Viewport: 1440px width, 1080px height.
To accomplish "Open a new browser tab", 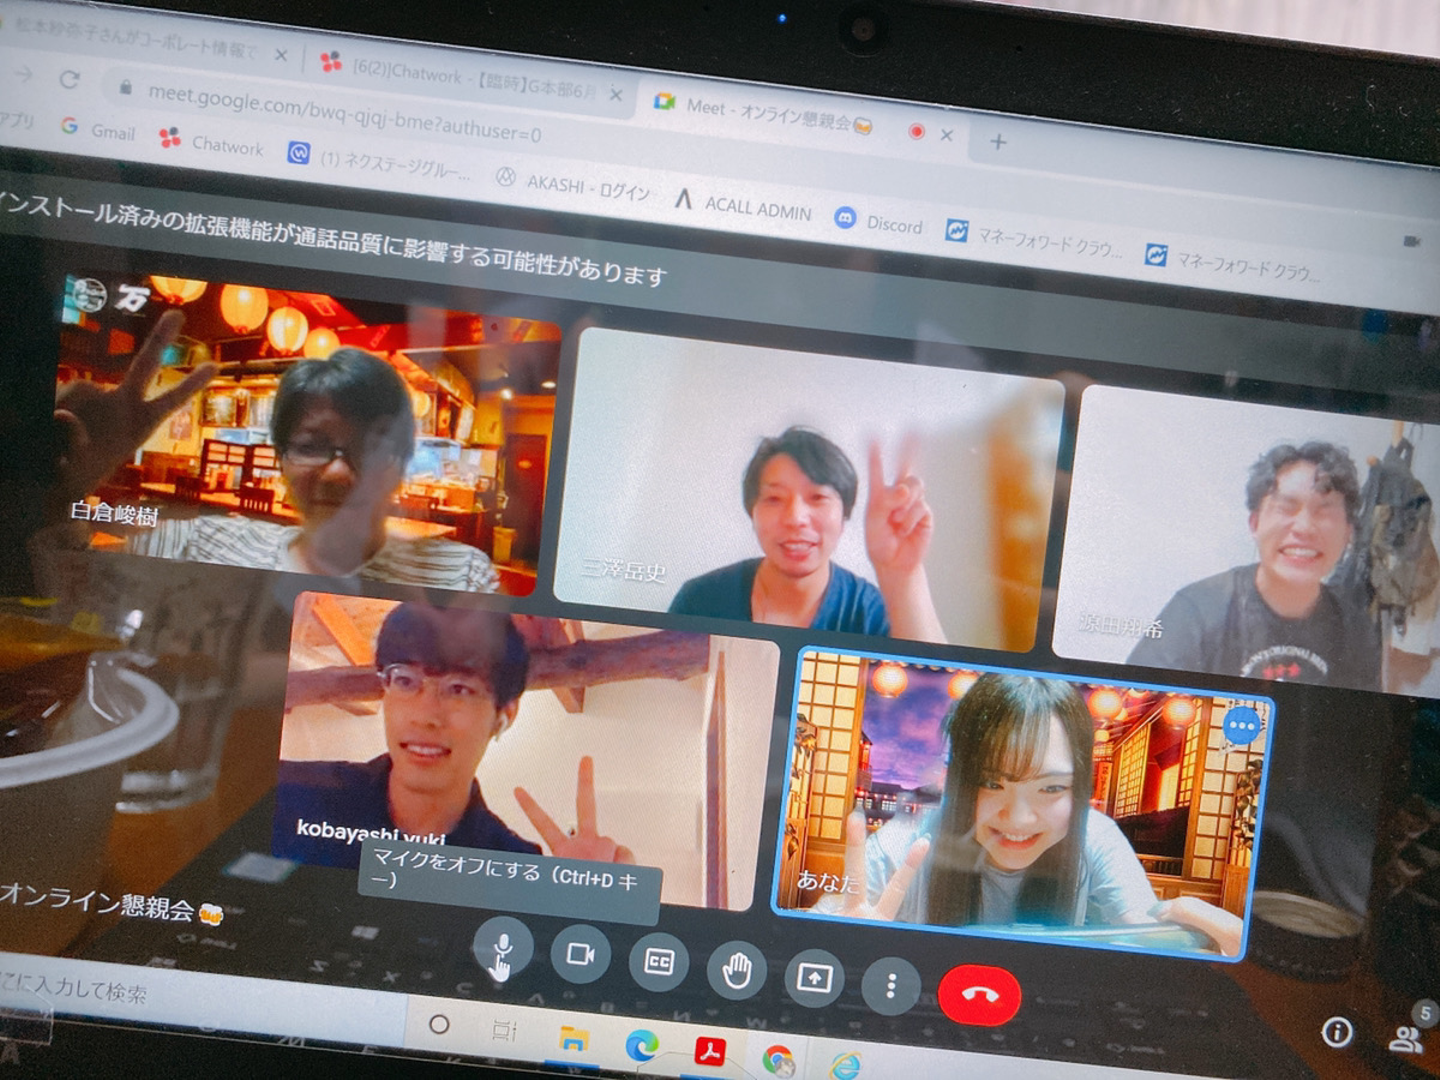I will point(998,141).
